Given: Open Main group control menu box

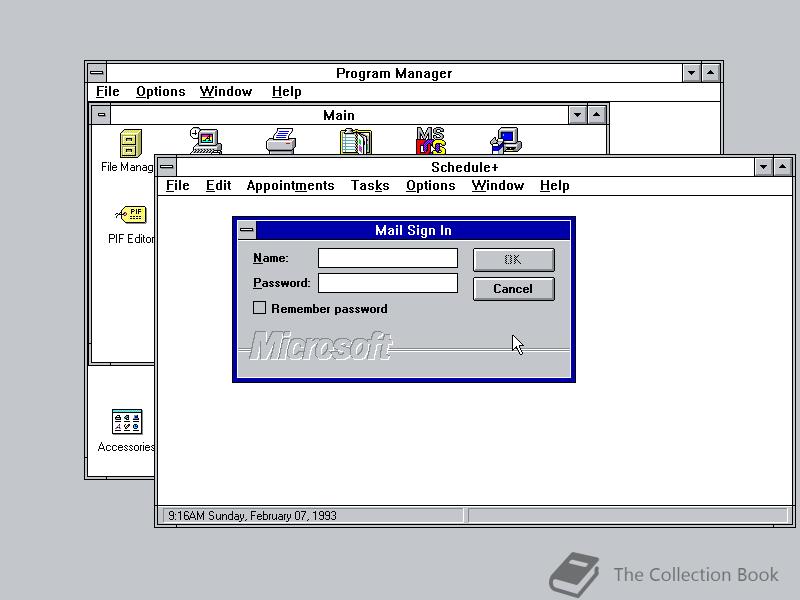Looking at the screenshot, I should click(x=101, y=115).
